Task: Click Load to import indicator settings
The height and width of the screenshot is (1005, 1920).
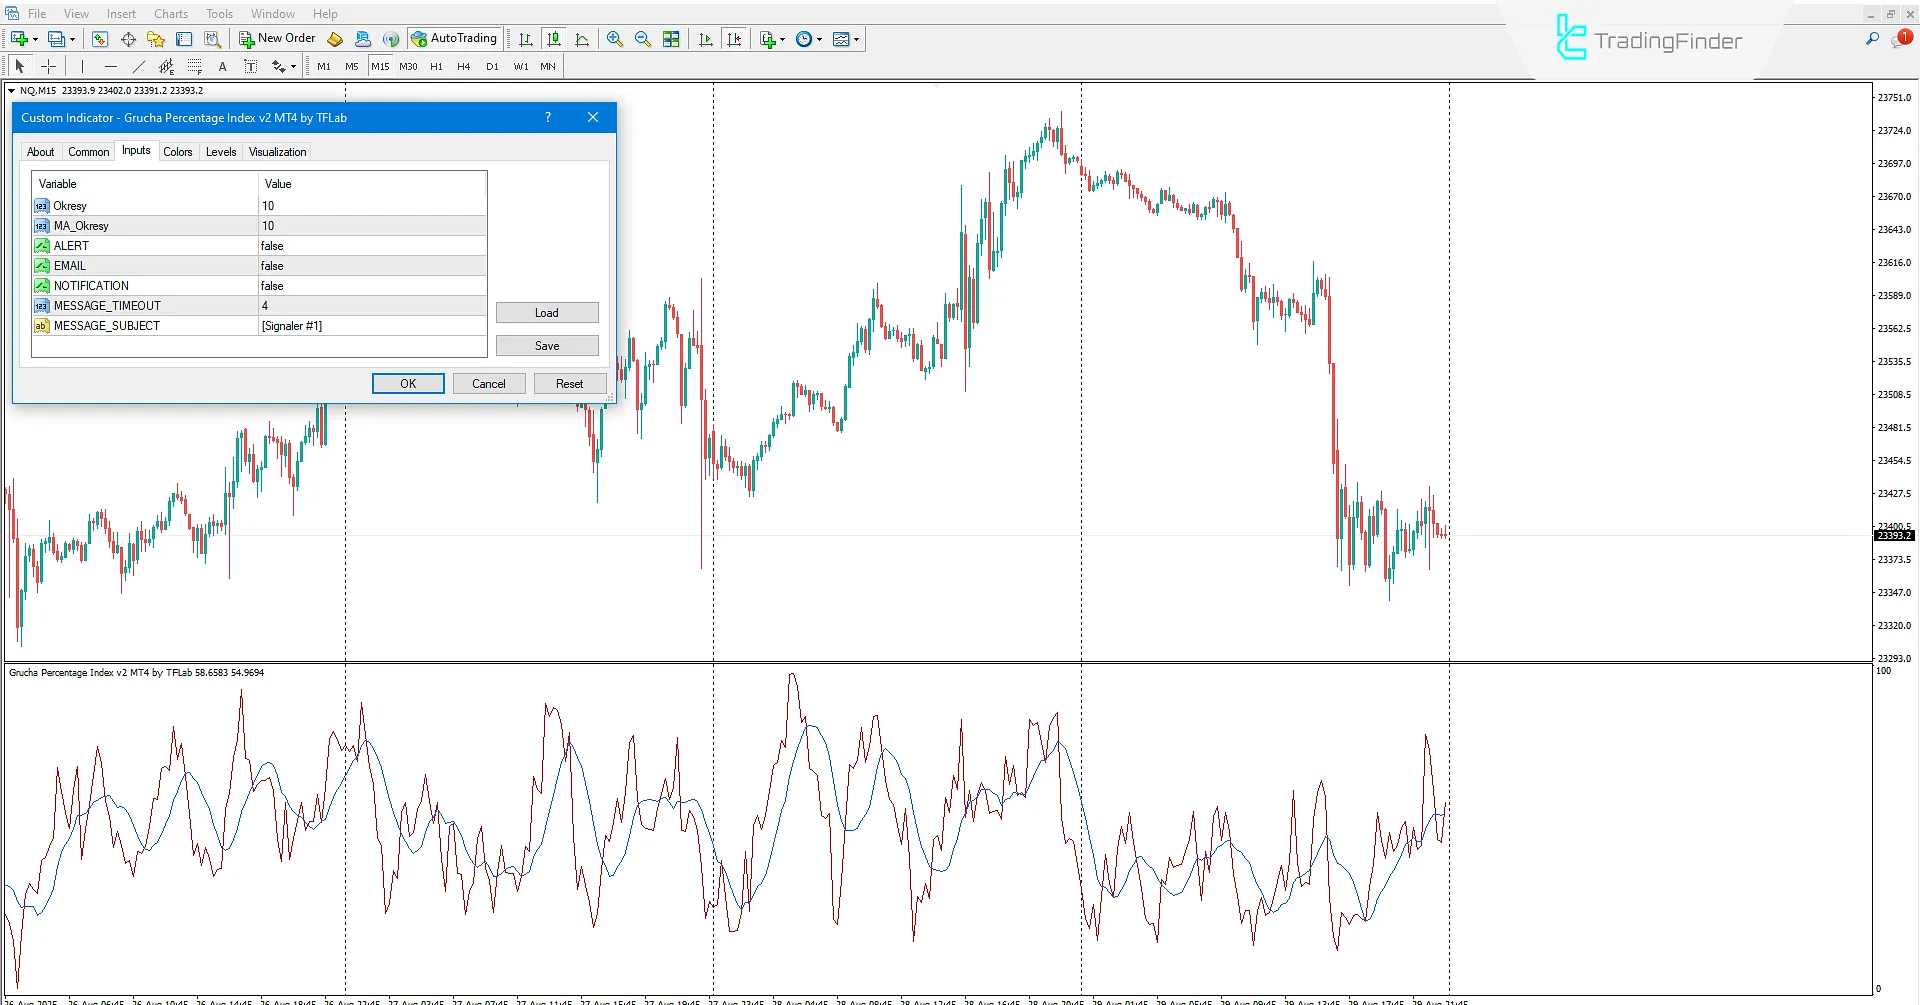Action: 547,312
